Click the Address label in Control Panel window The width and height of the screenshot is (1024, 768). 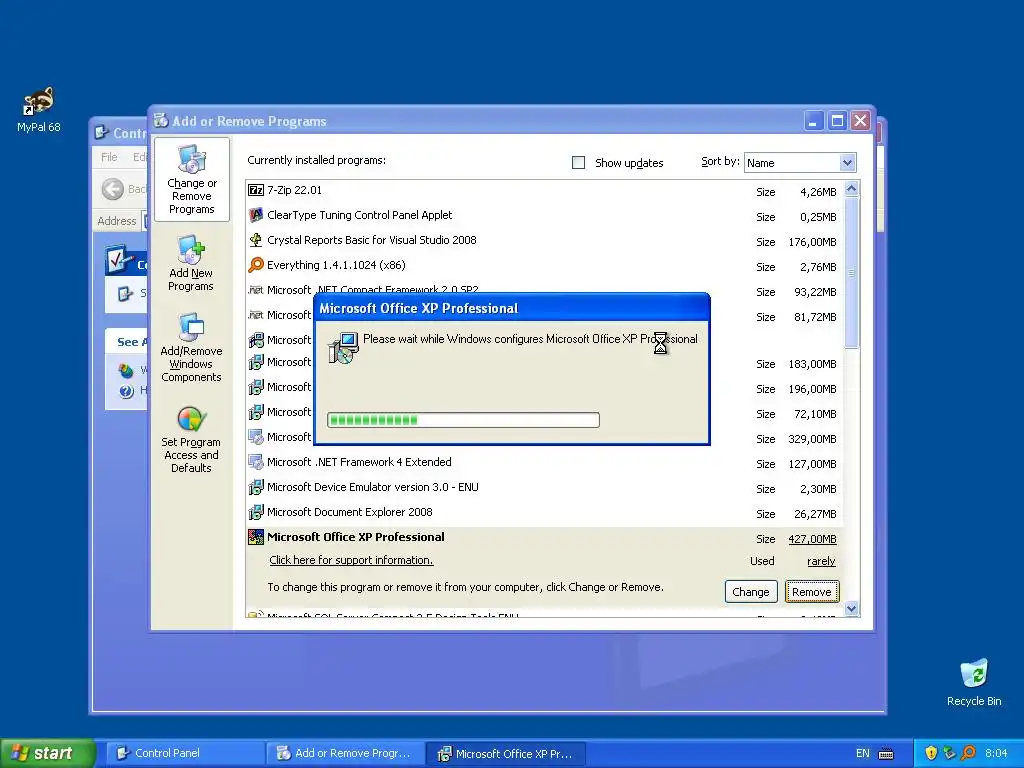click(x=117, y=221)
